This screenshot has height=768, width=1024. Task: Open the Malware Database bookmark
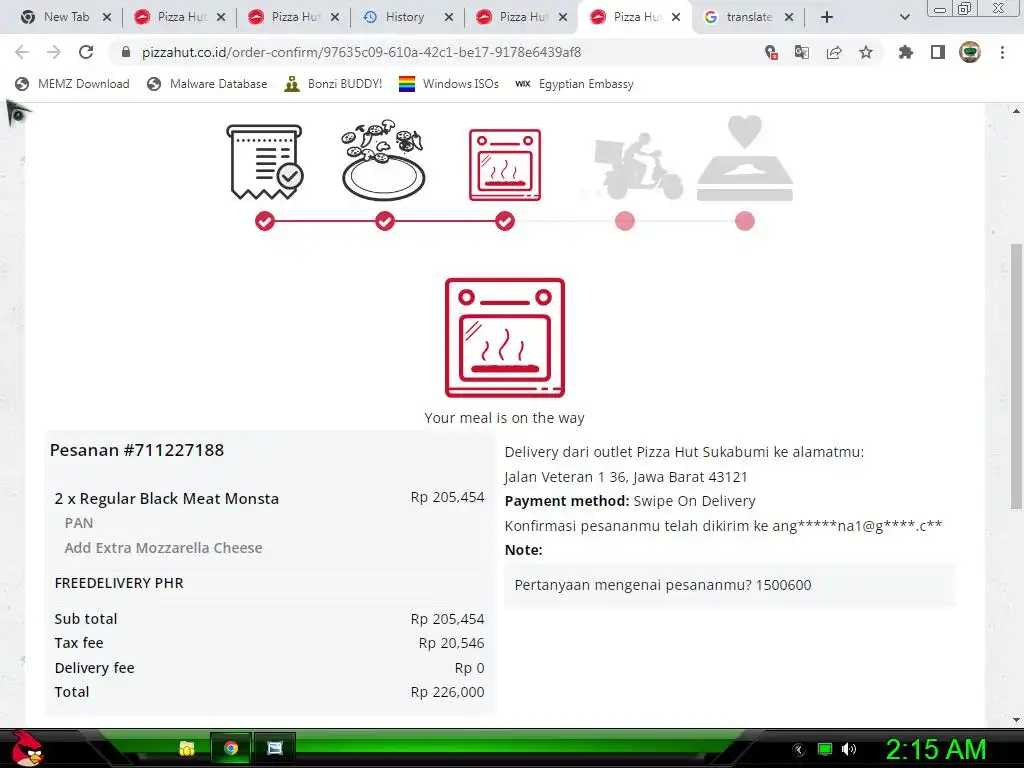click(208, 84)
